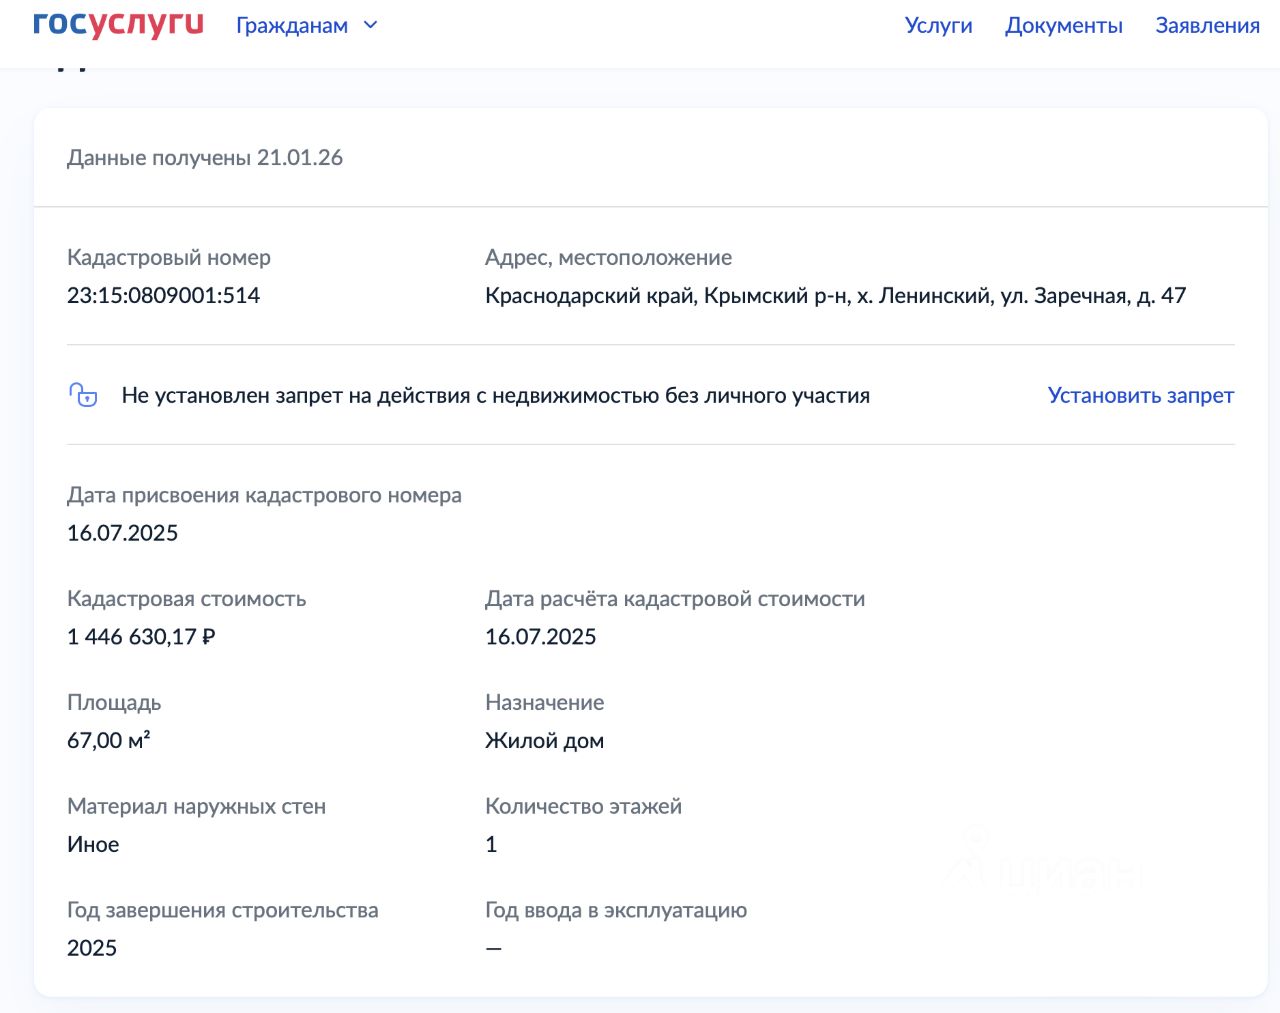Image resolution: width=1280 pixels, height=1013 pixels.
Task: Click the date under Дата присвоения кадастрового номера
Action: (122, 533)
